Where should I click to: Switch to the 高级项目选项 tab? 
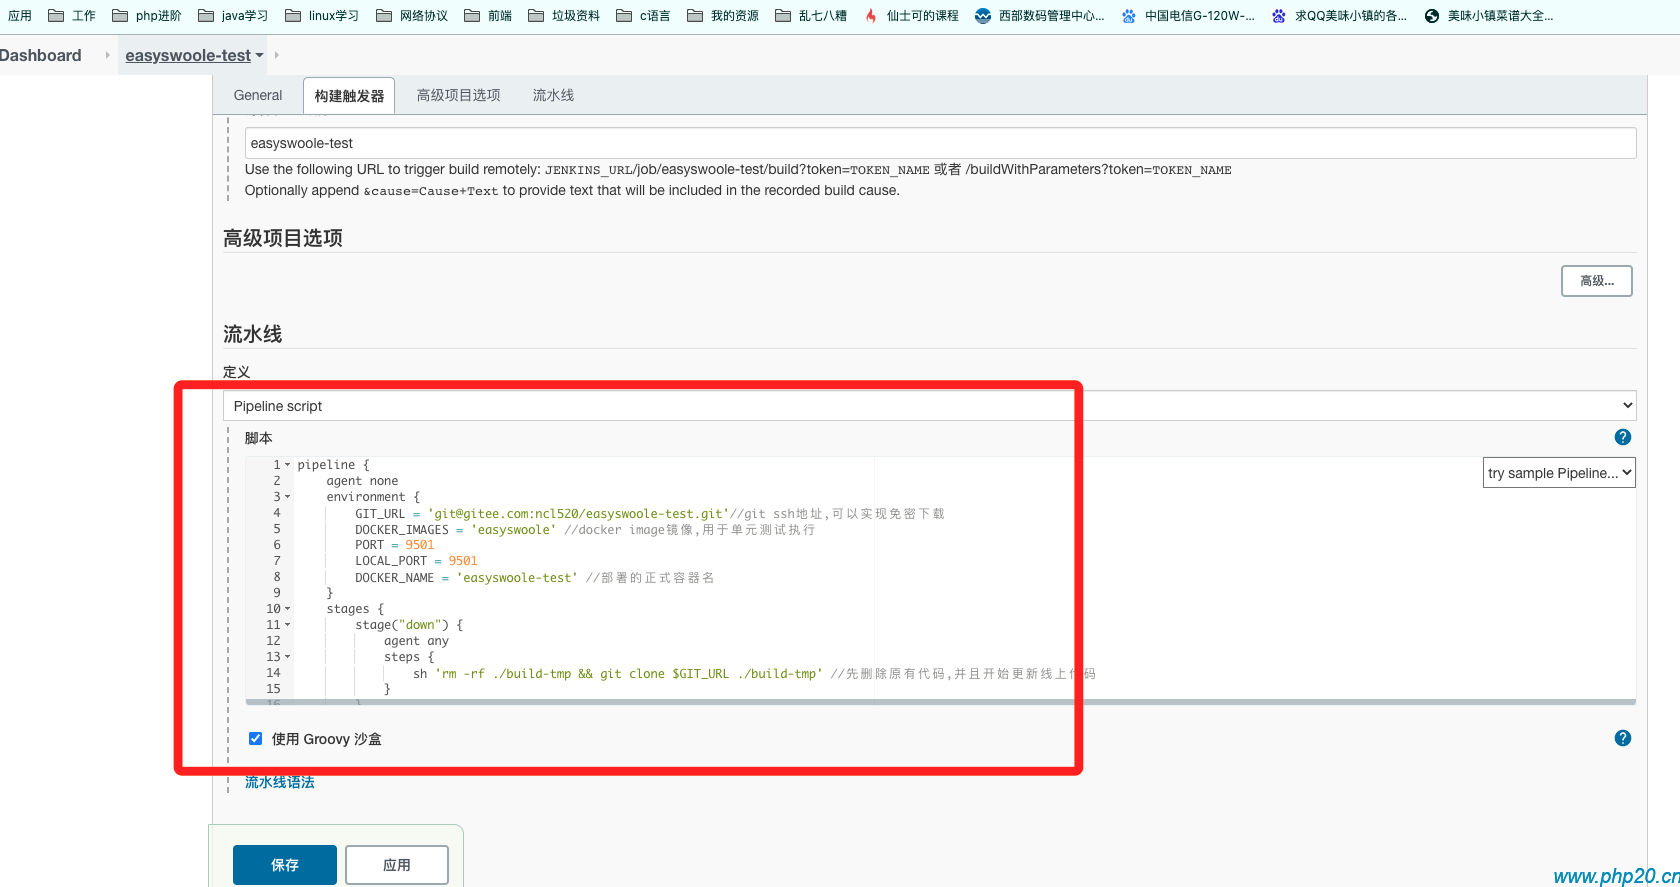click(458, 95)
